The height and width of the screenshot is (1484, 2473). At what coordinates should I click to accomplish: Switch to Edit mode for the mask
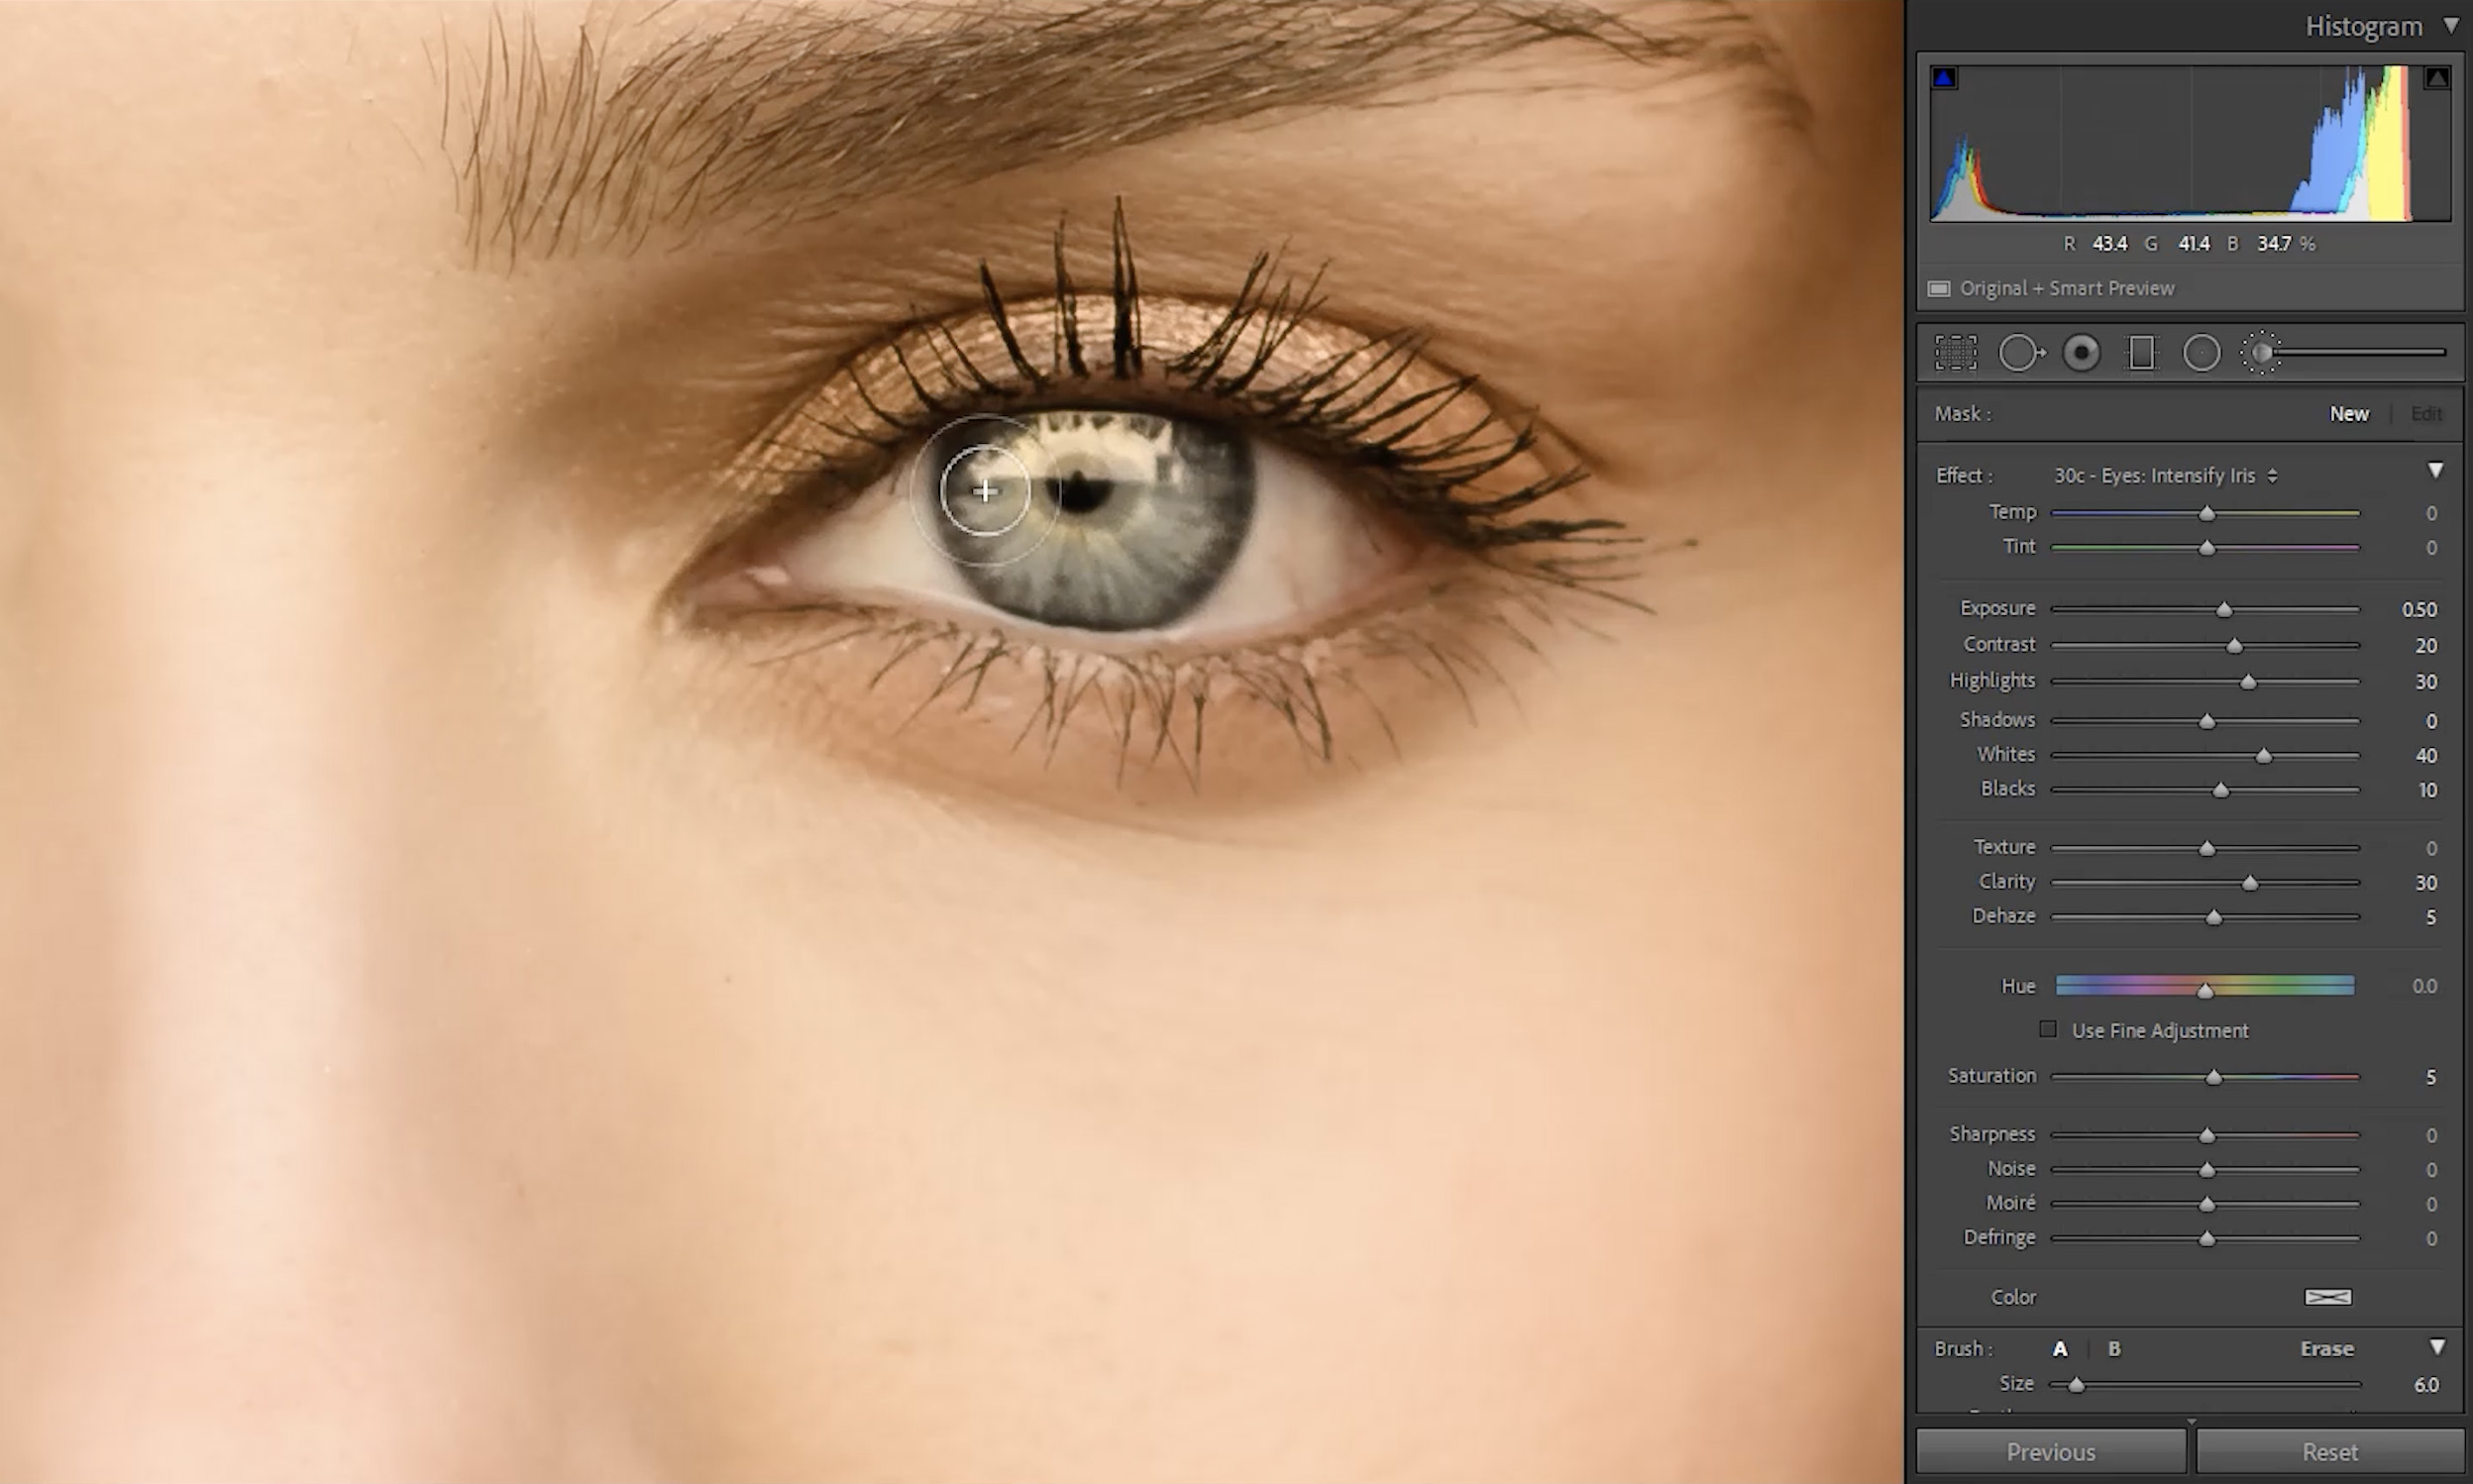coord(2427,413)
